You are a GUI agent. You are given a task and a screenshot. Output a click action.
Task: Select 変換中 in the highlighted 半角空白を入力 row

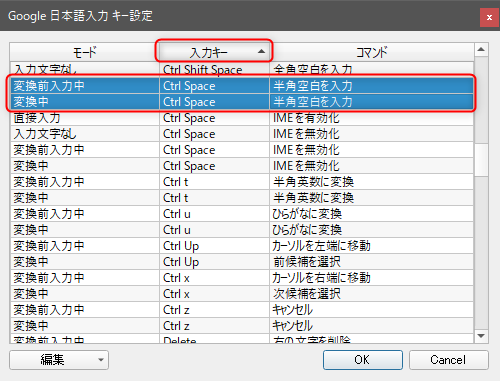[85, 102]
